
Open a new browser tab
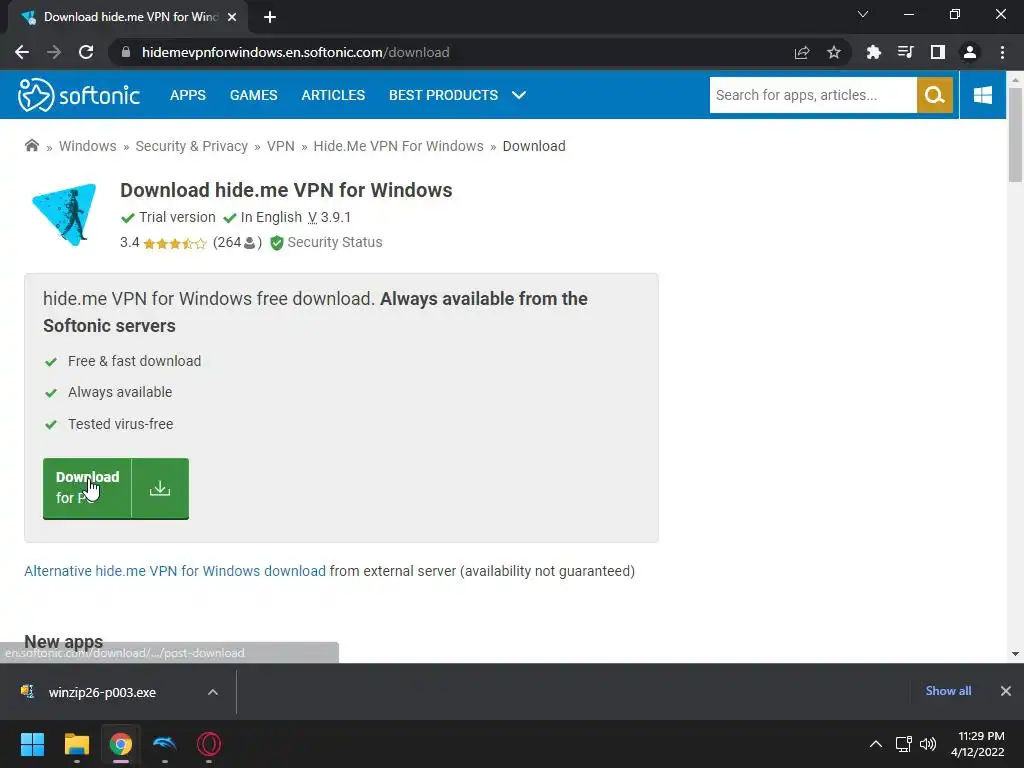coord(270,17)
